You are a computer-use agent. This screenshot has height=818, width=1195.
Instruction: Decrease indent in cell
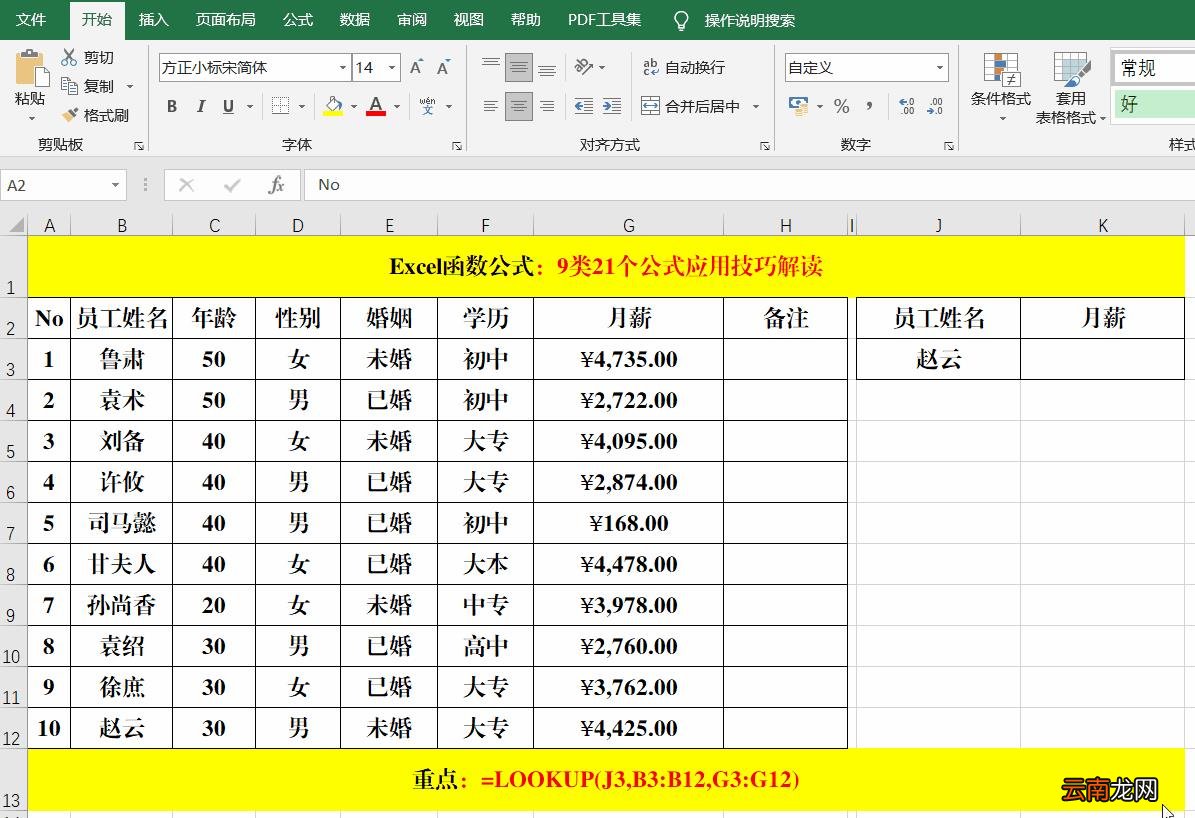(584, 106)
